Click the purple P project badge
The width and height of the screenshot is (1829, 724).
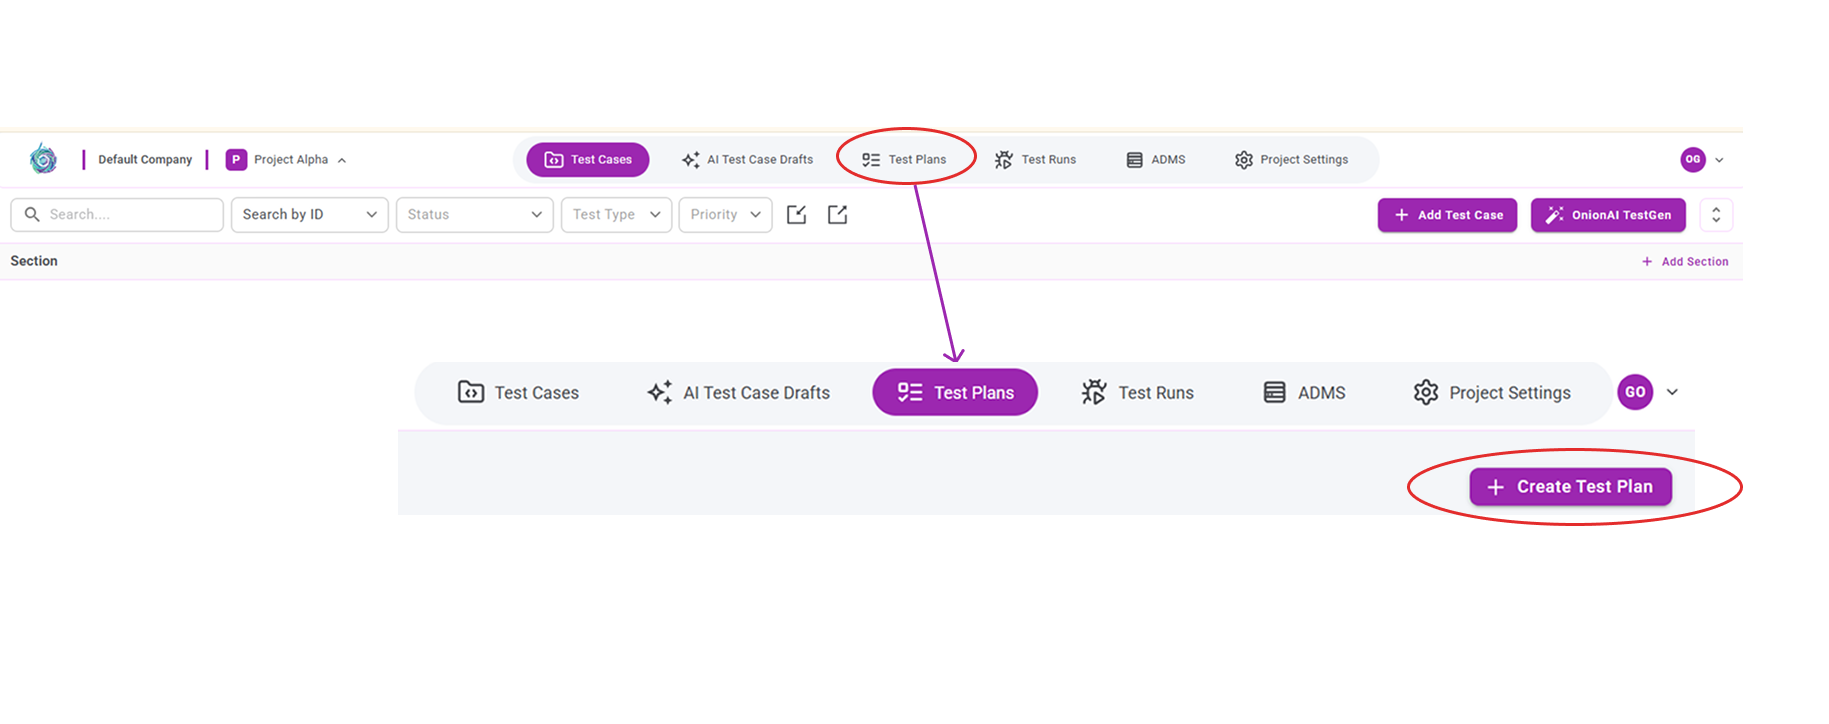236,160
